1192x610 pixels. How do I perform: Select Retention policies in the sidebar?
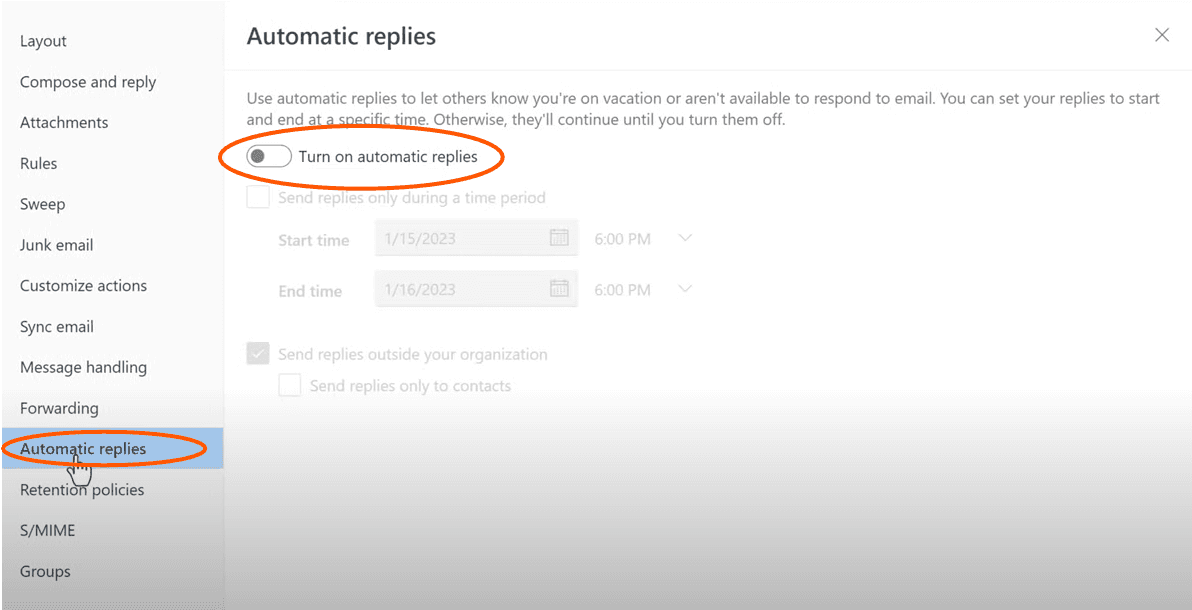pos(81,489)
